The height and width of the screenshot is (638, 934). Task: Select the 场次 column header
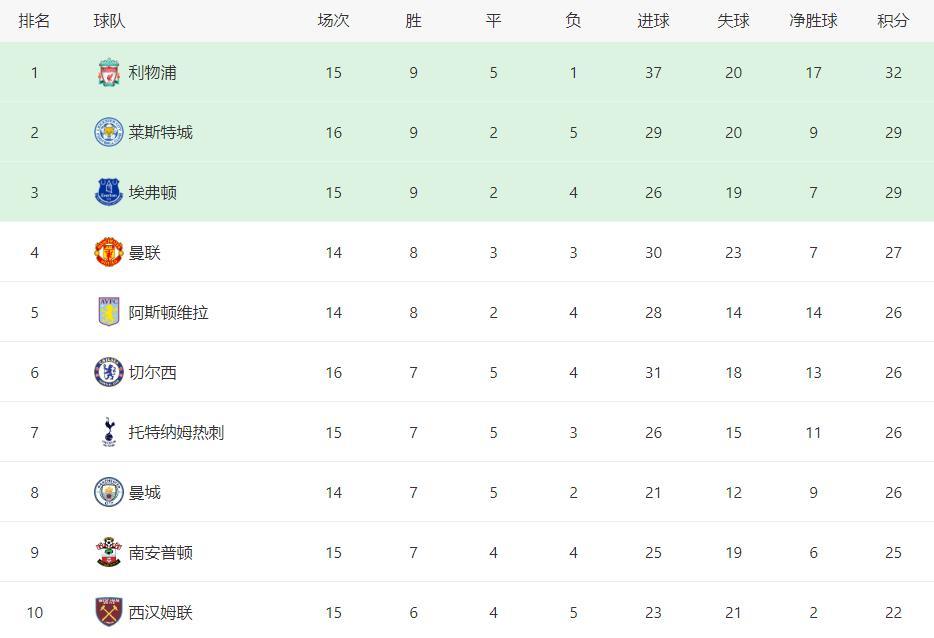334,21
